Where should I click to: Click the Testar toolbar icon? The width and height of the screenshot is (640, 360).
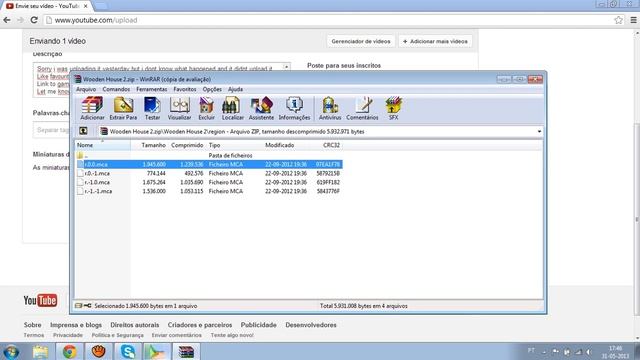click(152, 108)
